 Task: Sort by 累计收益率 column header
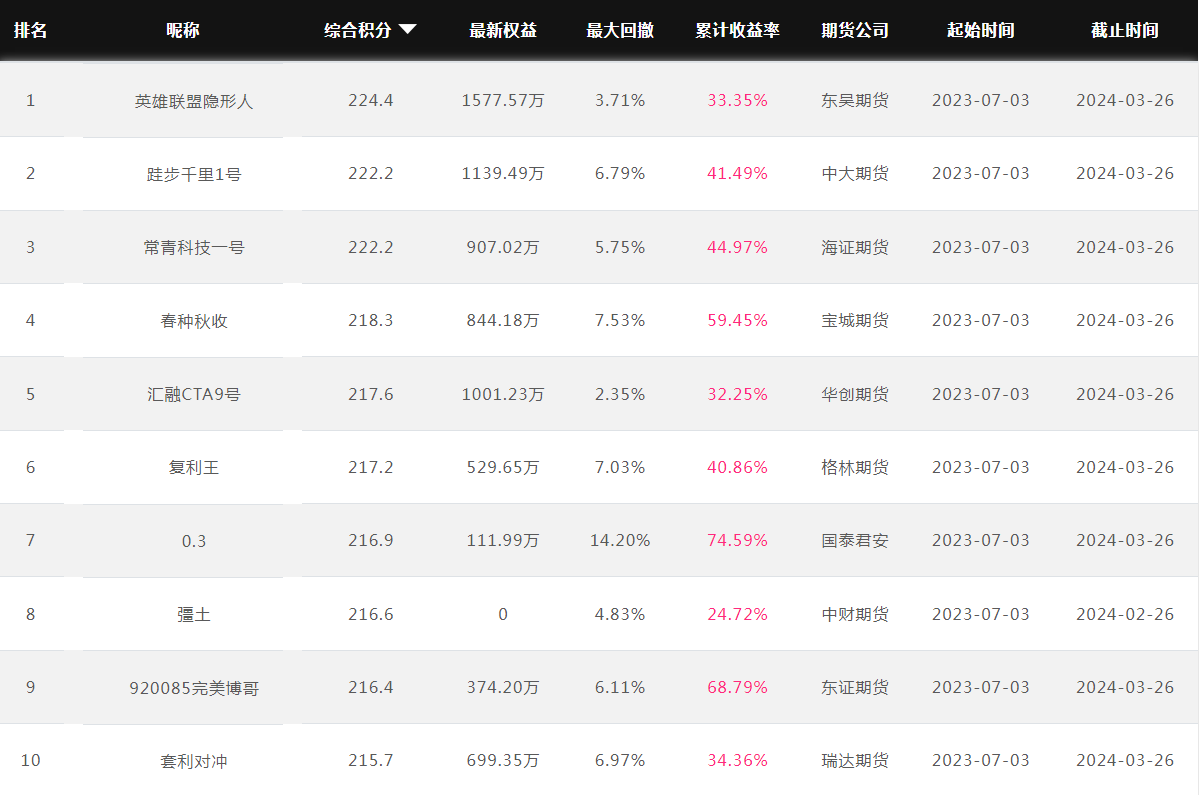737,31
